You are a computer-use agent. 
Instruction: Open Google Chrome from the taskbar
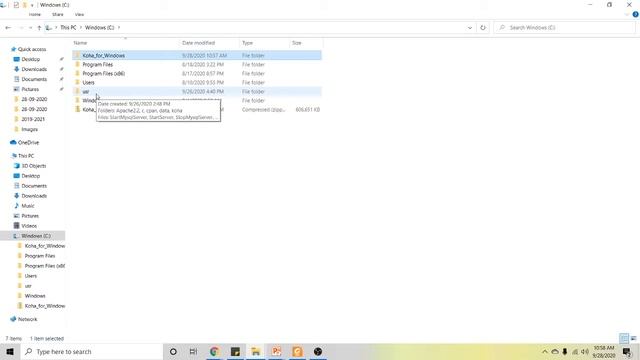pos(214,351)
